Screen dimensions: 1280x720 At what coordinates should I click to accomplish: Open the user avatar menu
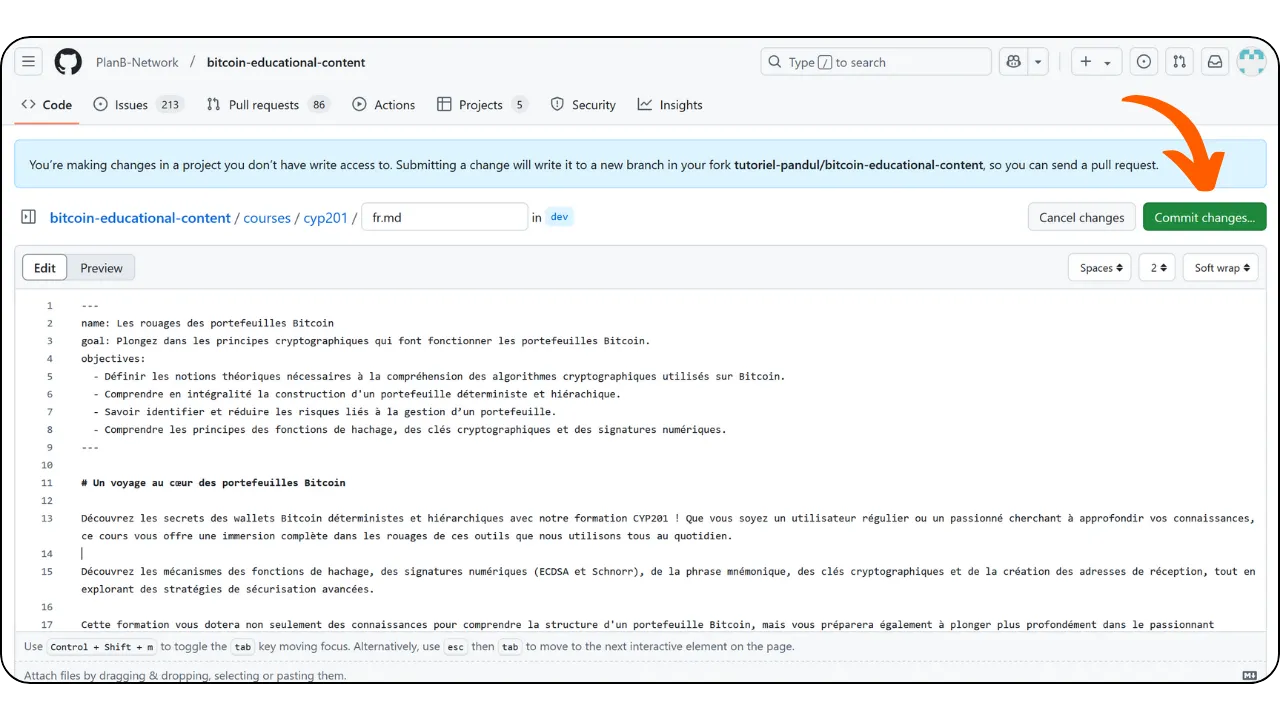(1252, 62)
